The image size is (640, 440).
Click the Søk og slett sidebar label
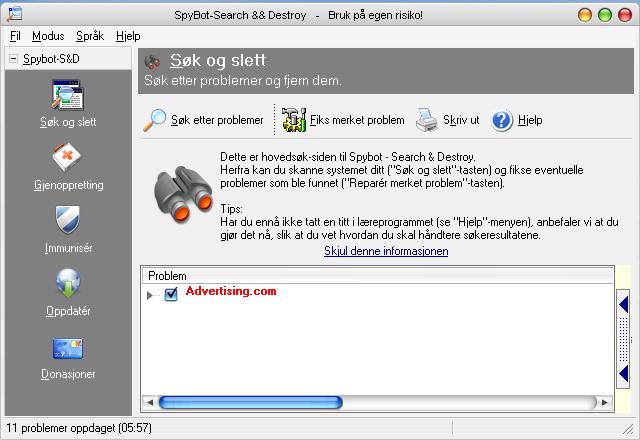click(x=68, y=122)
